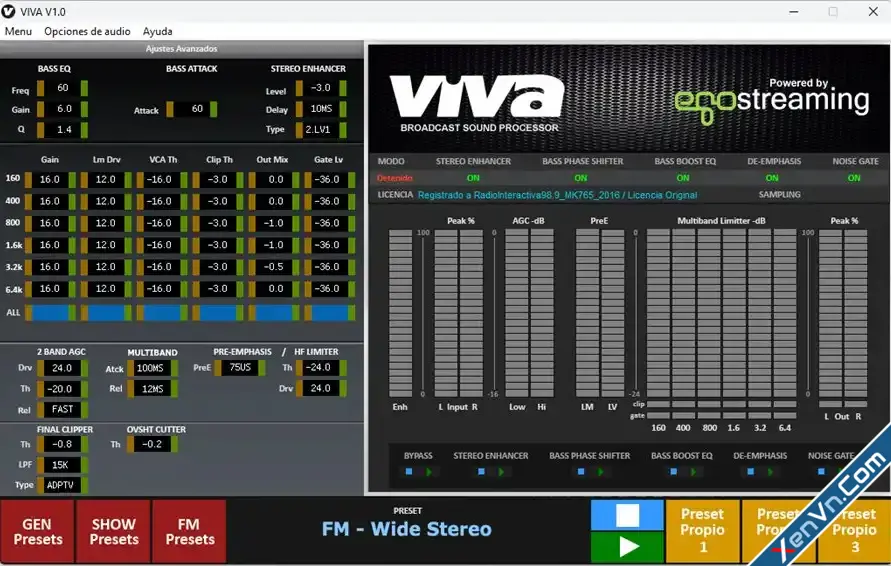Increase Bass EQ Gain using green bar
The height and width of the screenshot is (566, 891).
(x=84, y=109)
